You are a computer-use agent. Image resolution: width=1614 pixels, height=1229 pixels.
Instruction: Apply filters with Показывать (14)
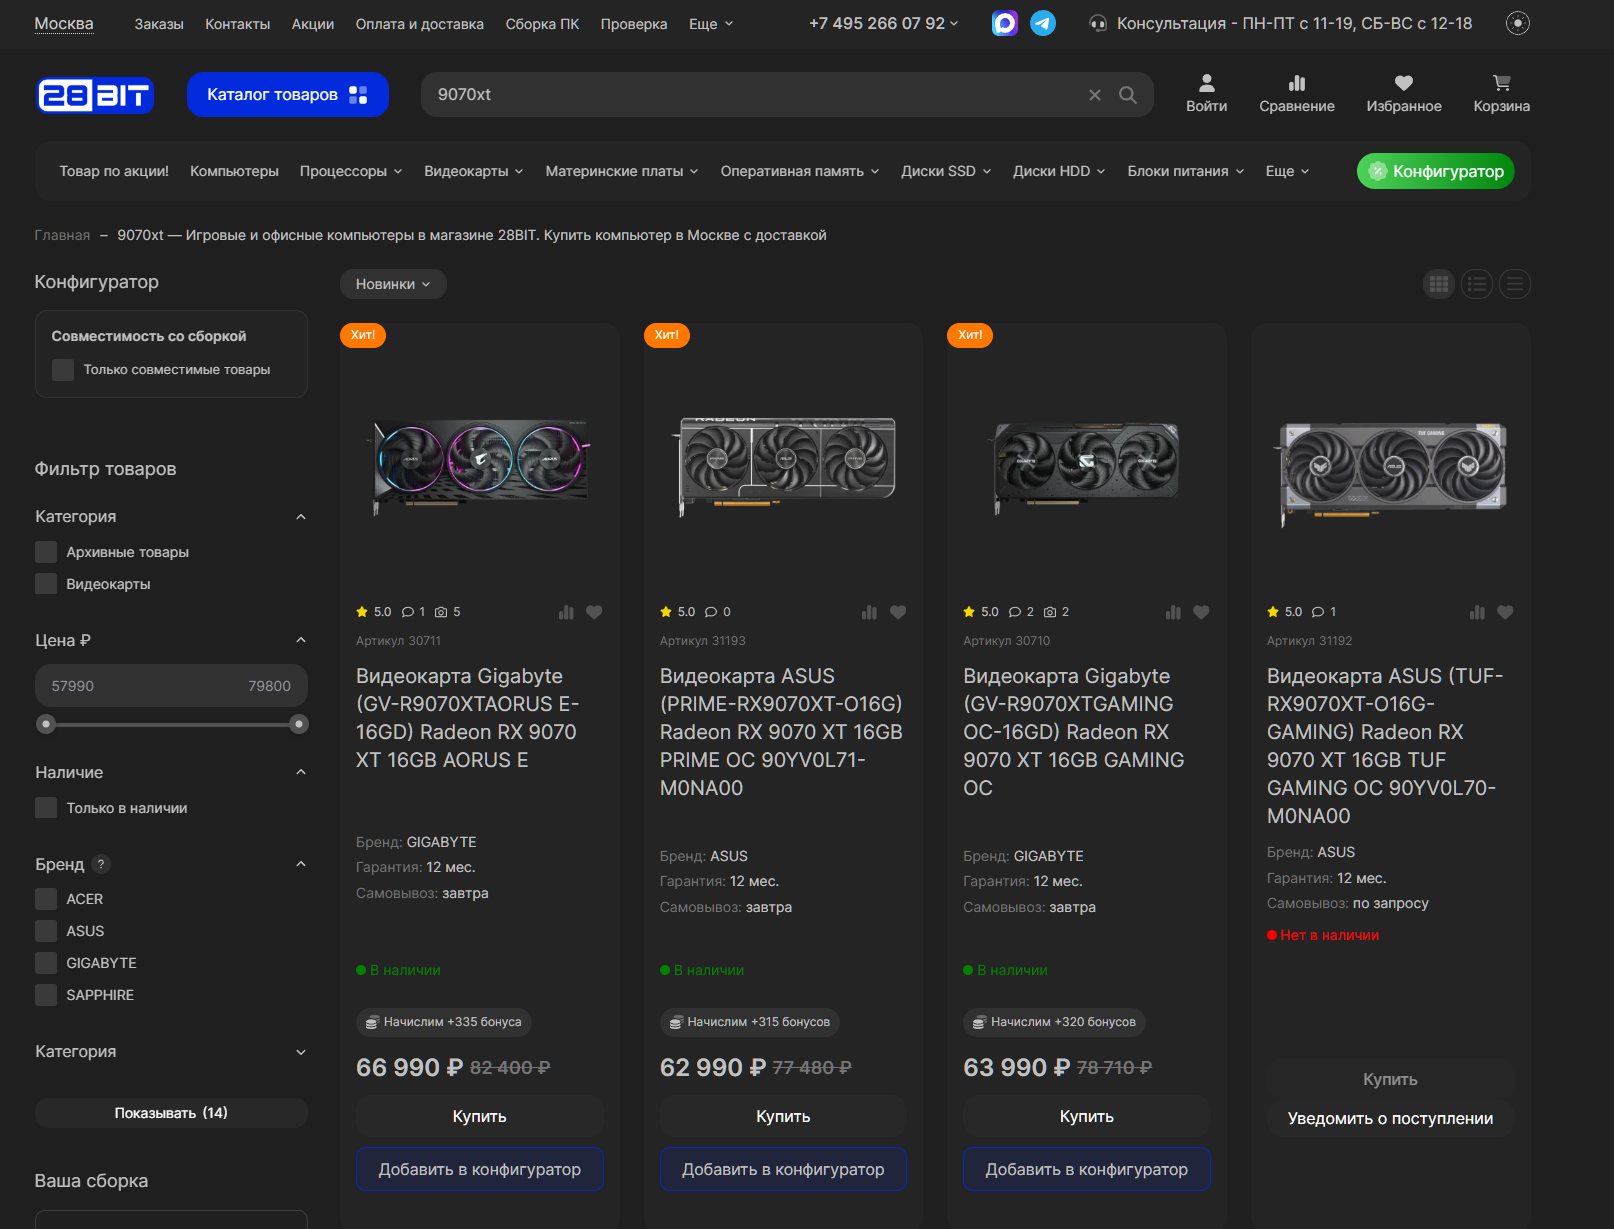tap(171, 1113)
